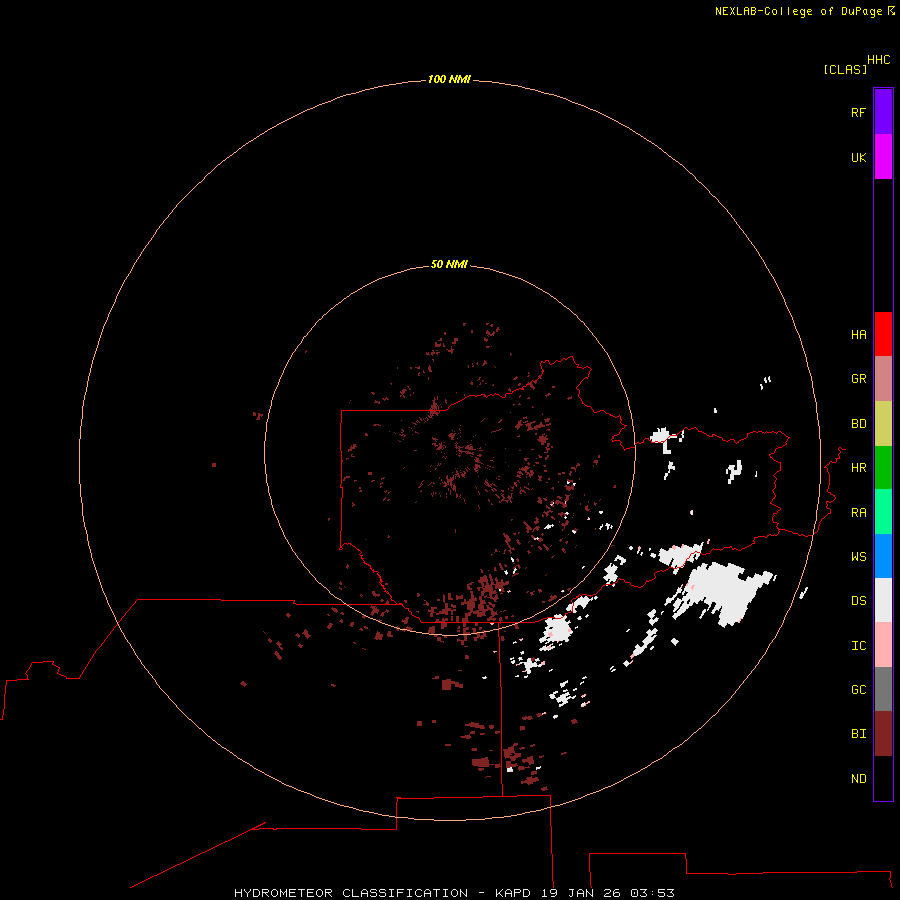Click the RF purple legend swatch
The width and height of the screenshot is (900, 900).
(x=883, y=112)
